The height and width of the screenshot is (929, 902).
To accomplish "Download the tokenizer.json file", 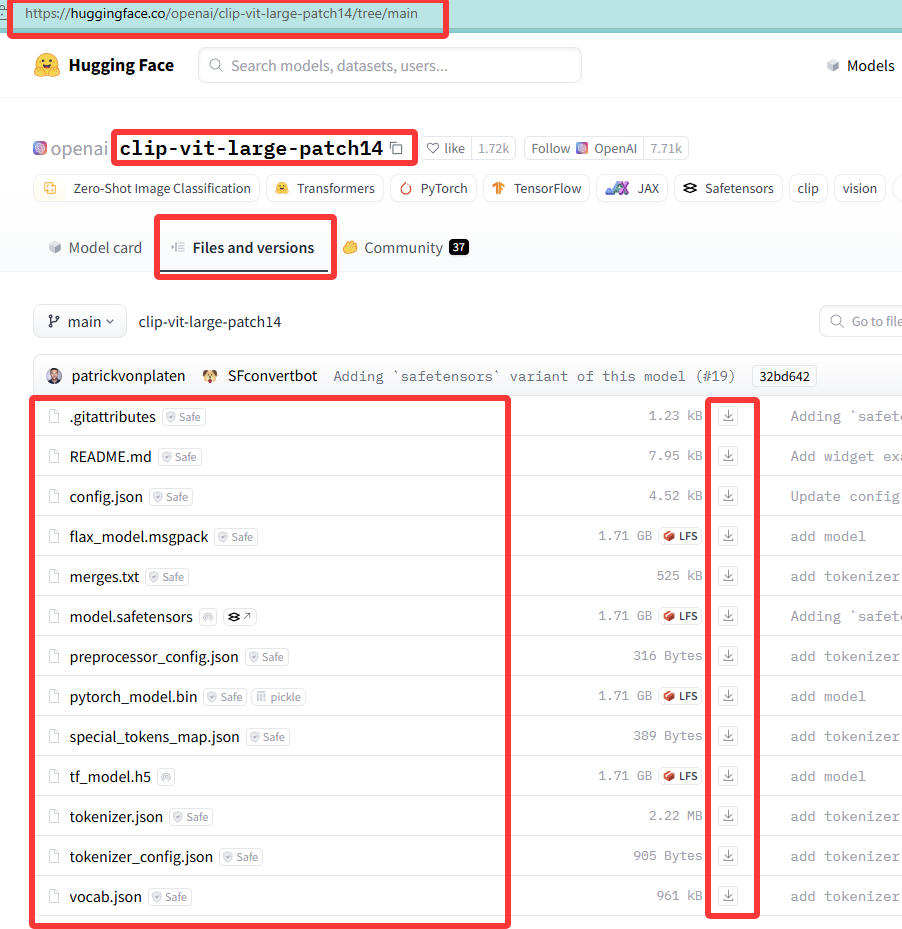I will click(x=728, y=816).
